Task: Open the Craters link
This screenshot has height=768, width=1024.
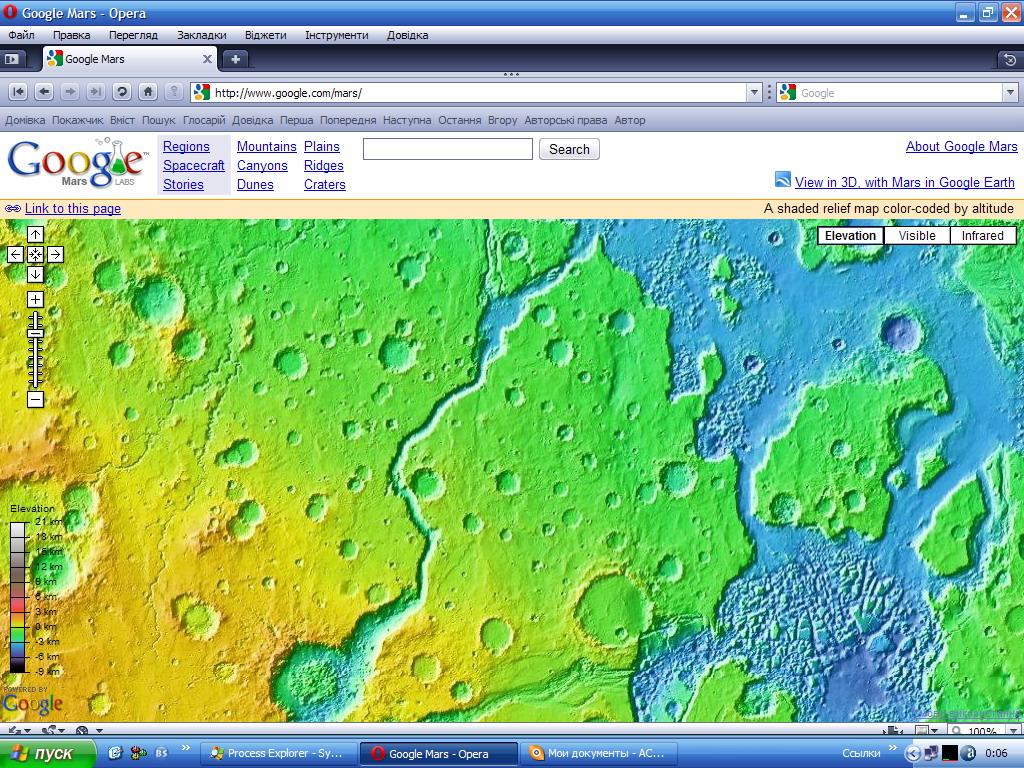Action: click(x=325, y=184)
